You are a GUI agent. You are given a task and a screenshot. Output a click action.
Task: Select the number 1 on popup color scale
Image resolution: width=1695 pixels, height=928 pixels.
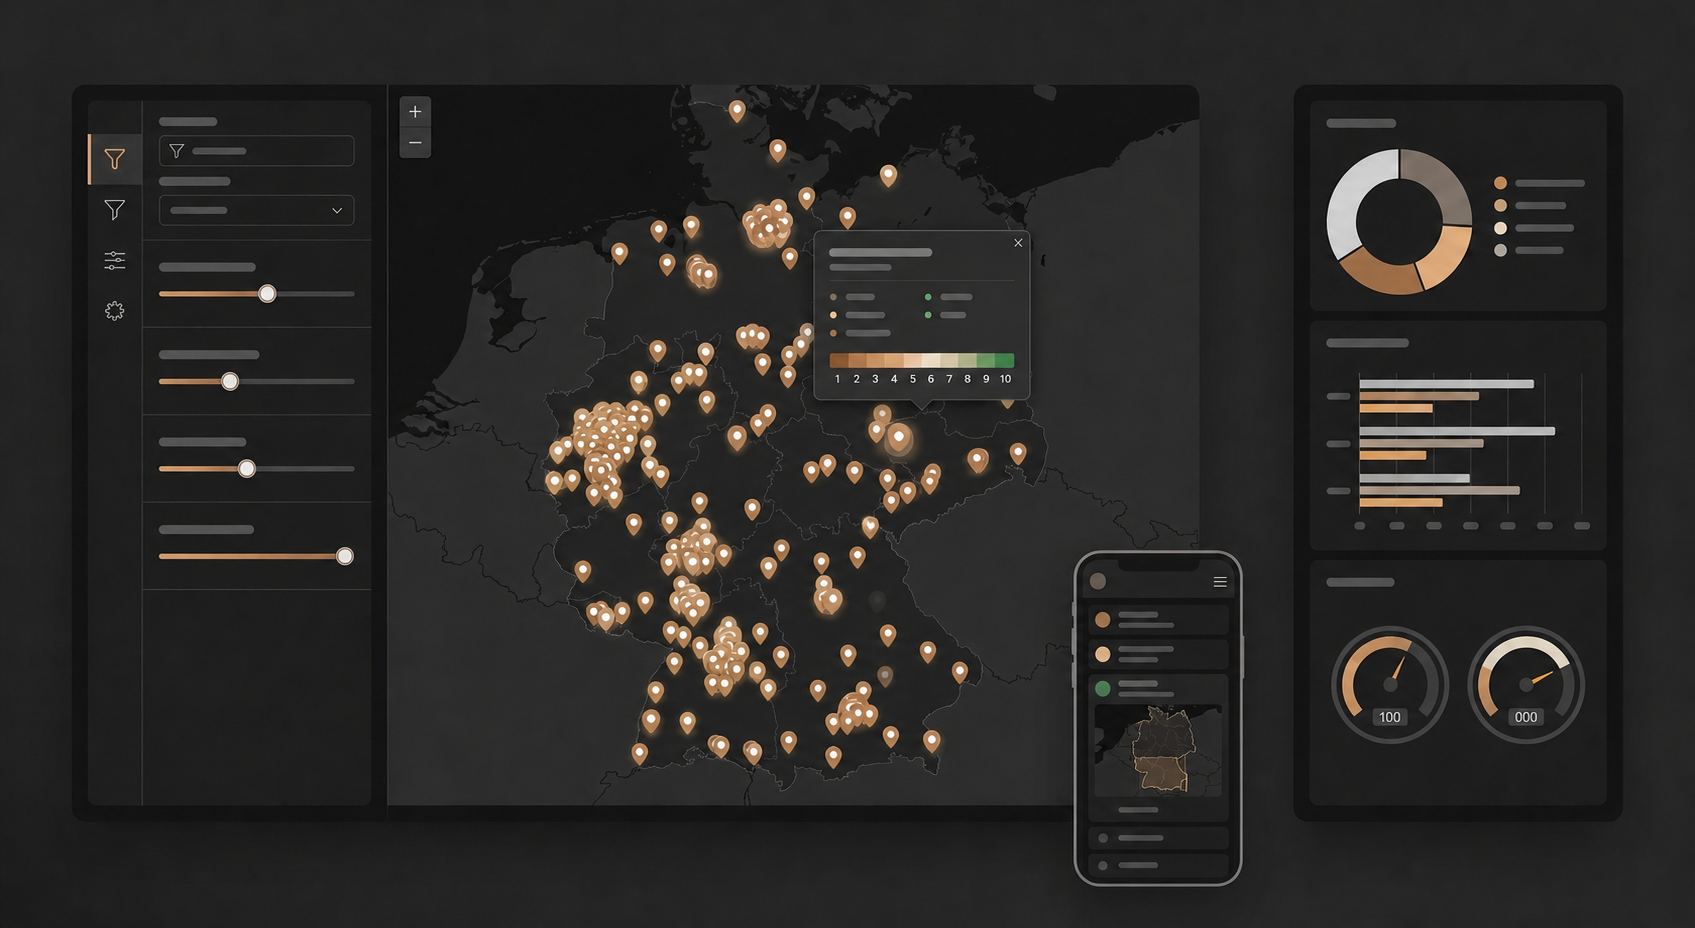[x=837, y=379]
